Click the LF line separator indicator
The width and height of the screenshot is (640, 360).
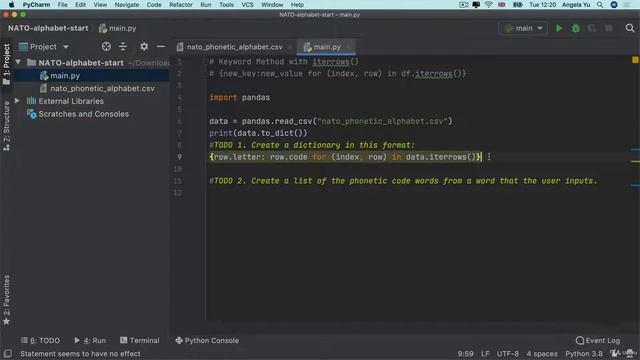[485, 353]
